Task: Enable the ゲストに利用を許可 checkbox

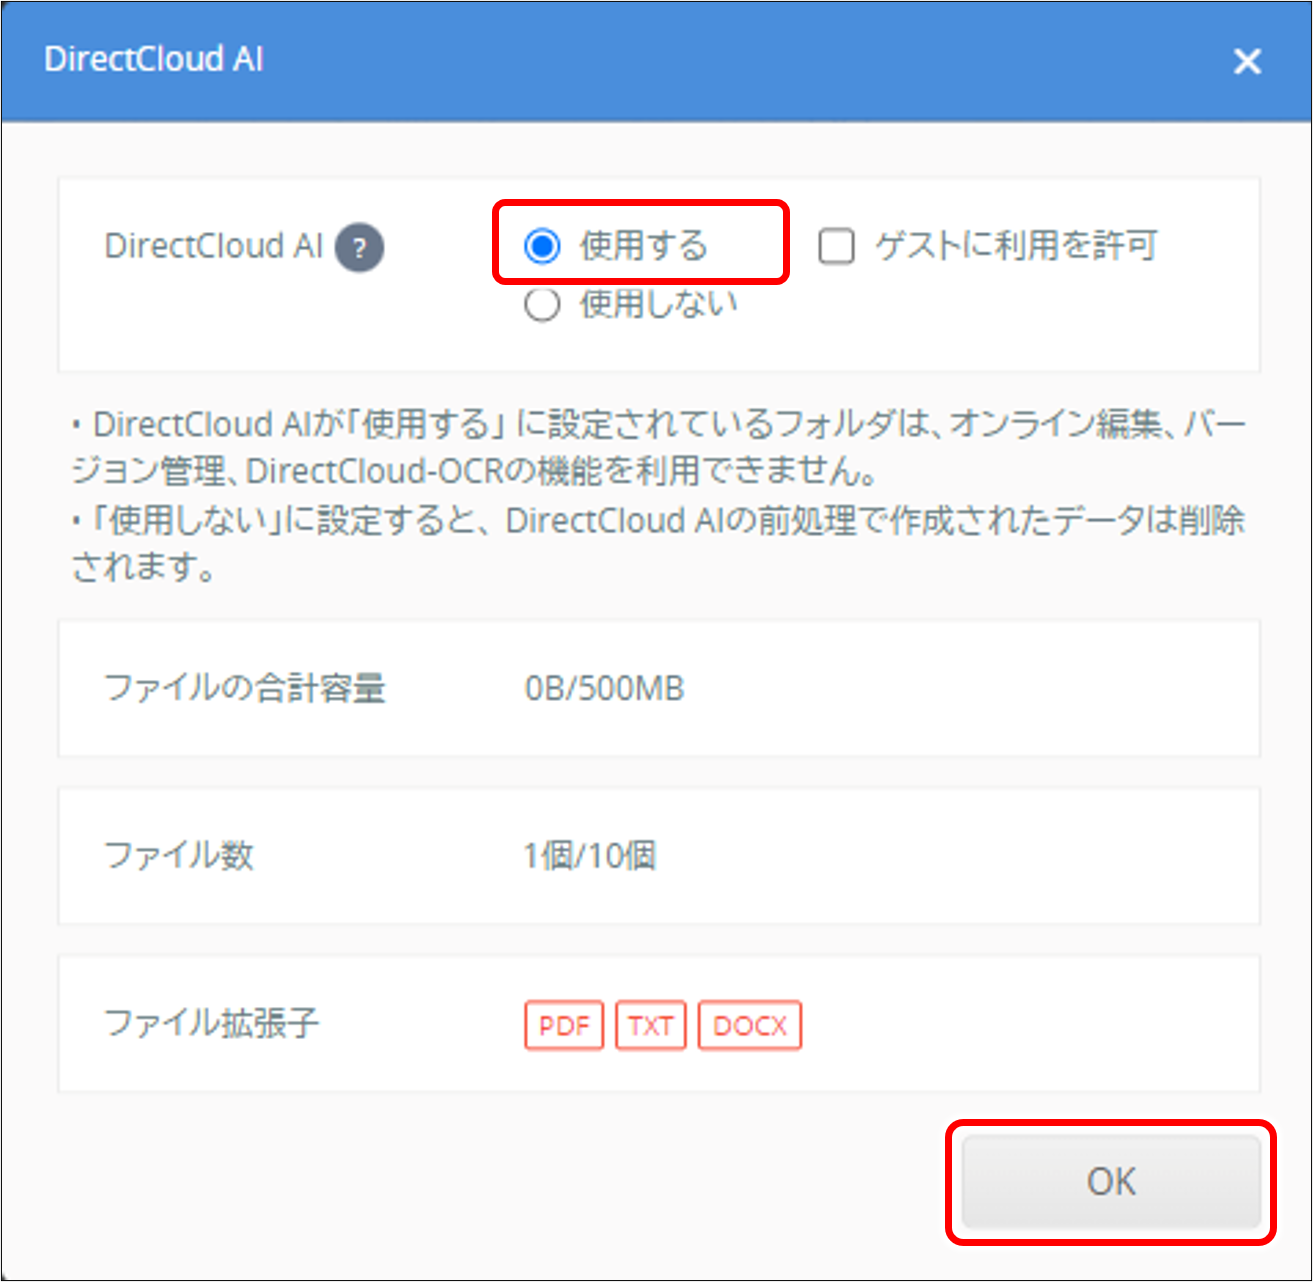Action: coord(834,246)
